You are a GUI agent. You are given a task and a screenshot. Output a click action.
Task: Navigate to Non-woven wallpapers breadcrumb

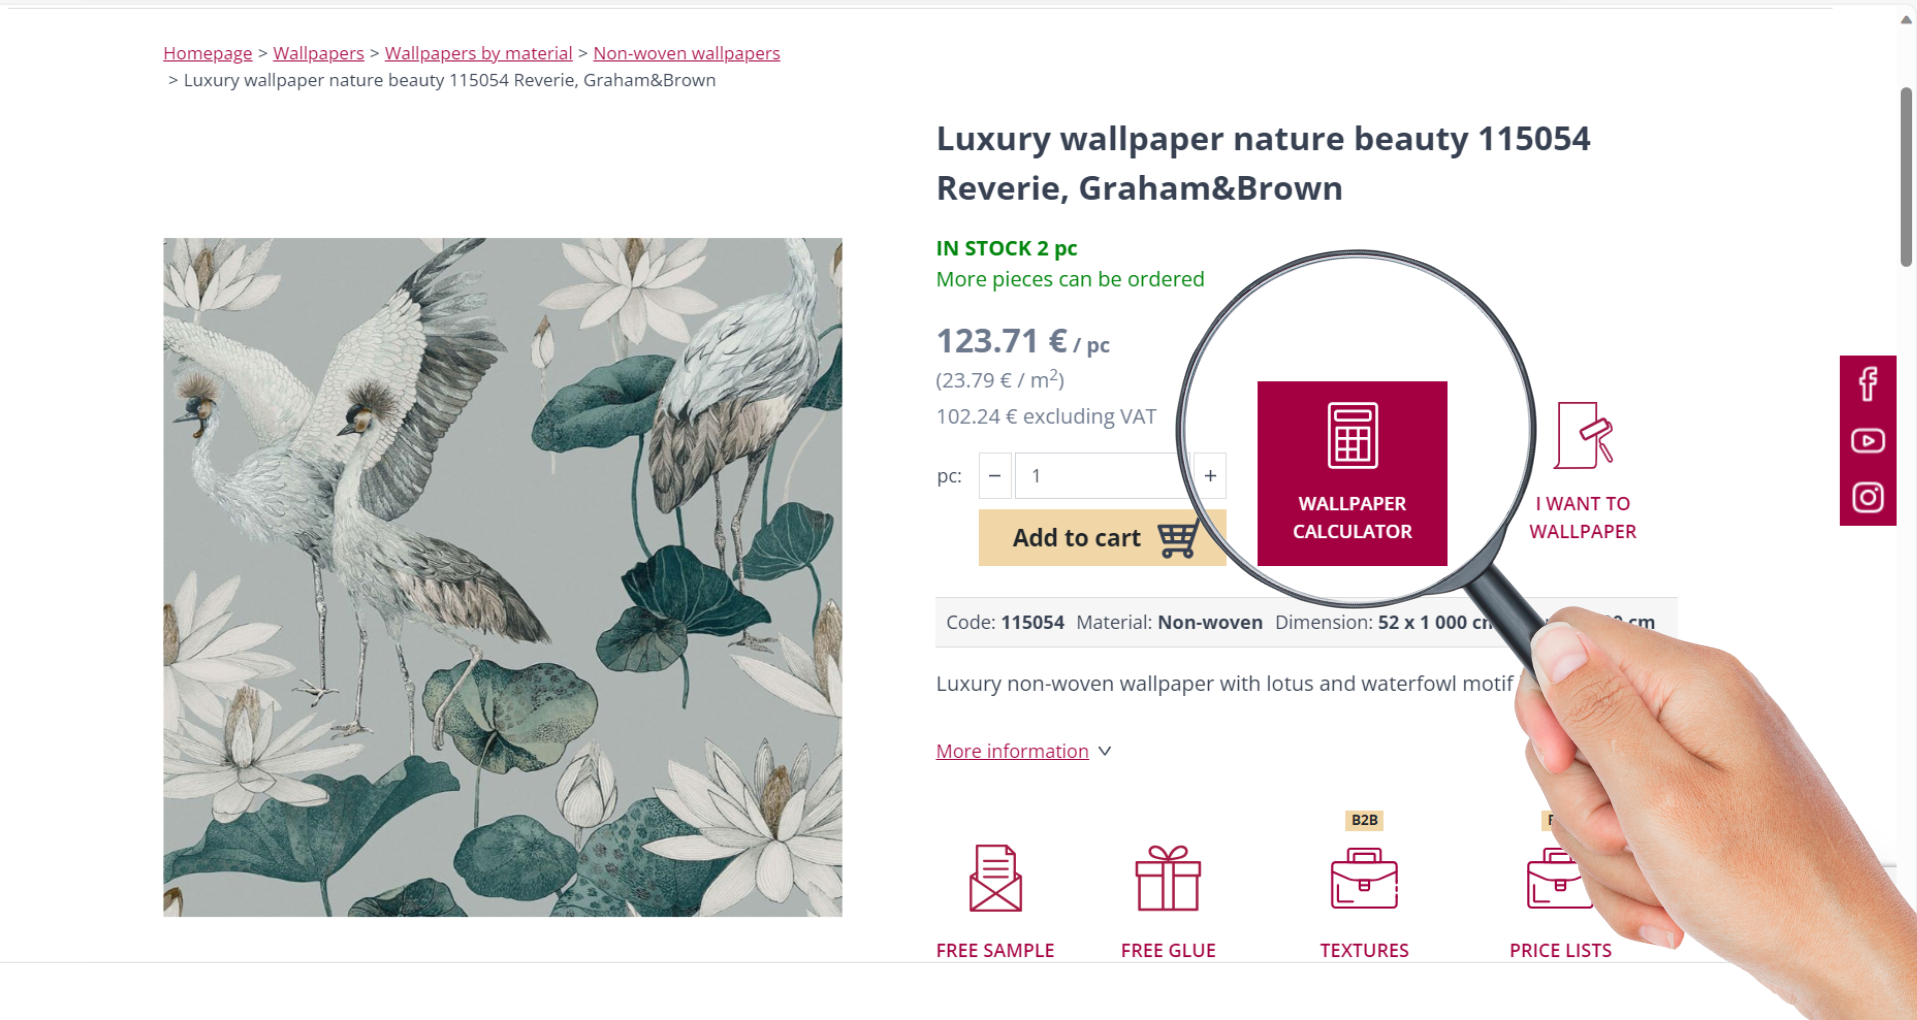[x=686, y=53]
